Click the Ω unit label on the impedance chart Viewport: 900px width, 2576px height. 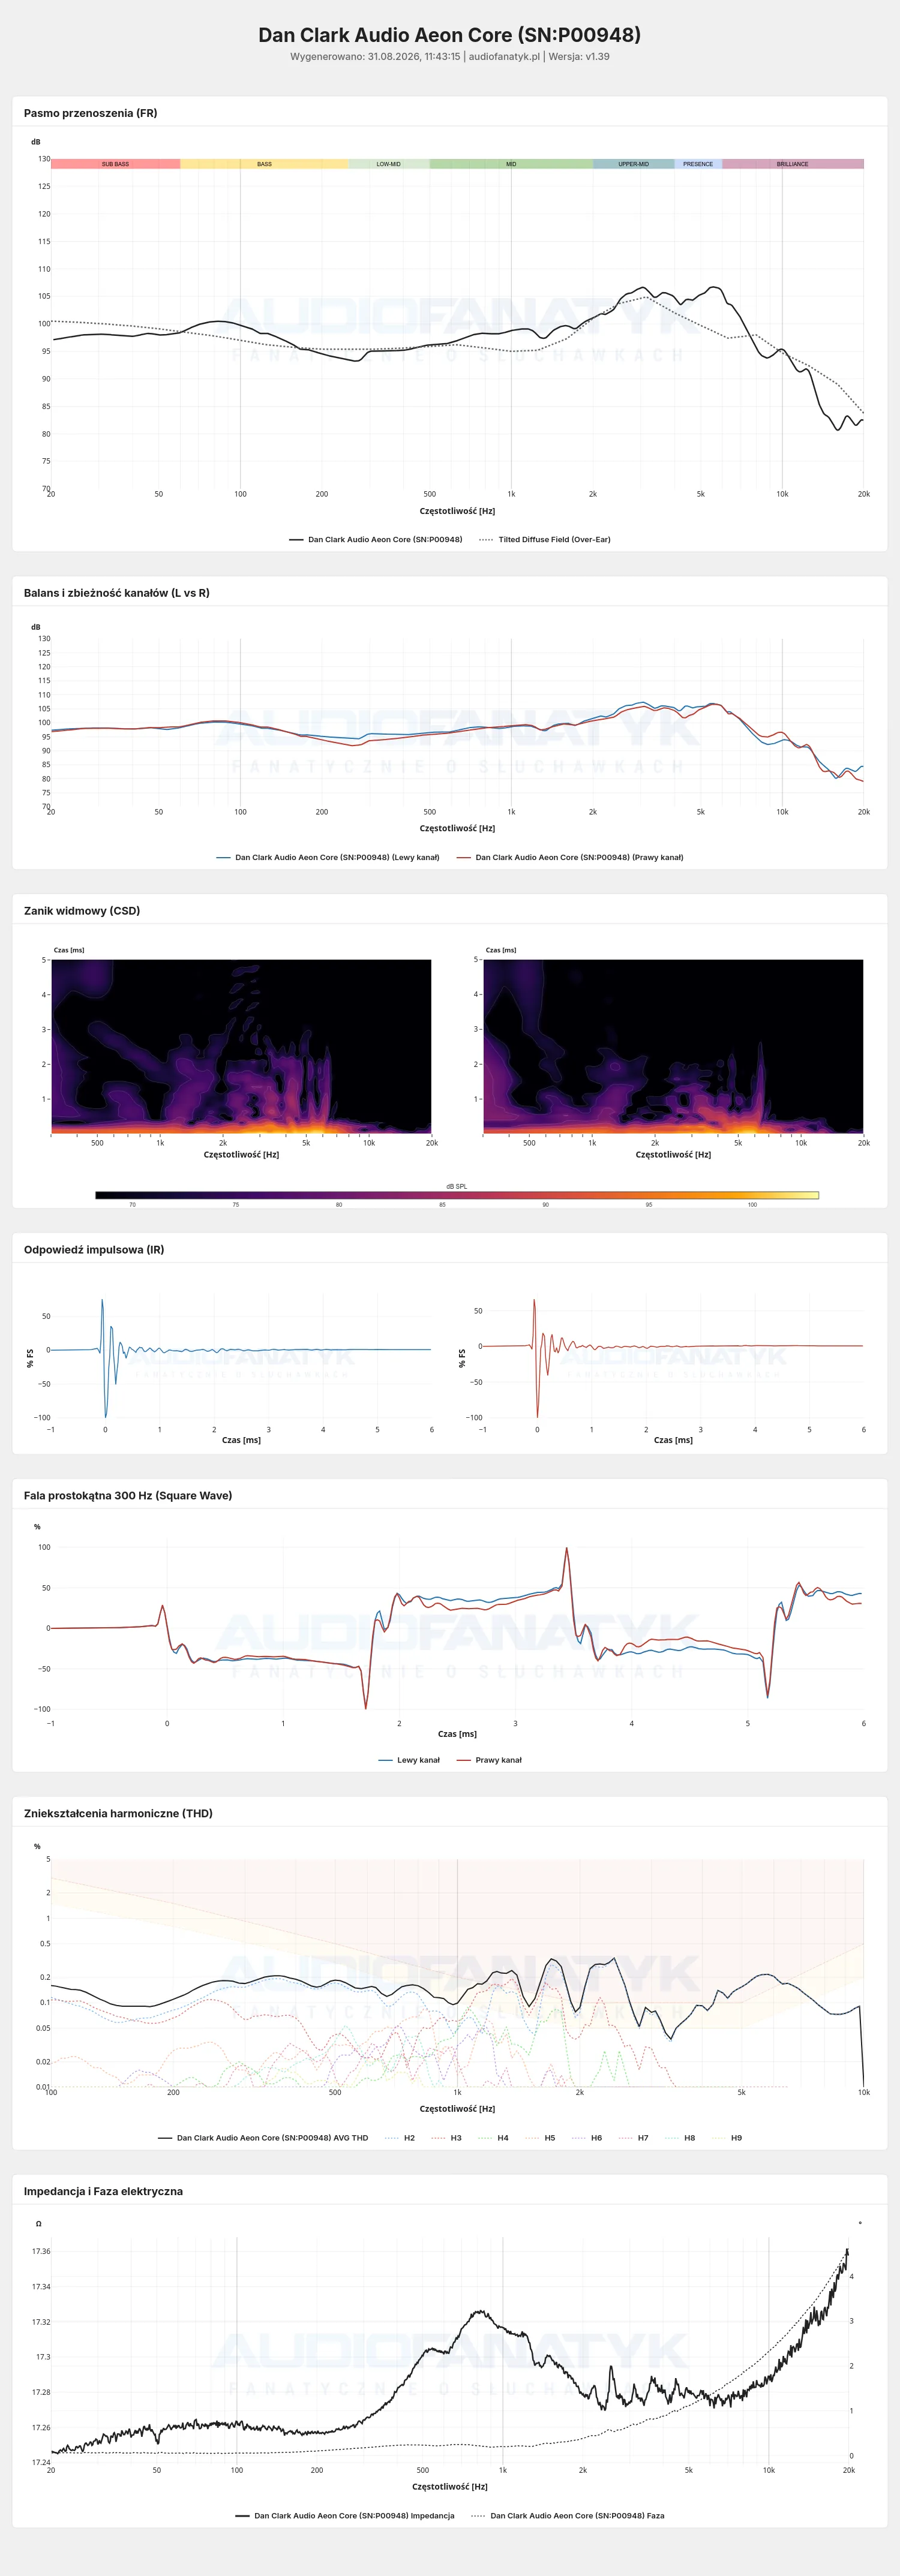point(39,2224)
